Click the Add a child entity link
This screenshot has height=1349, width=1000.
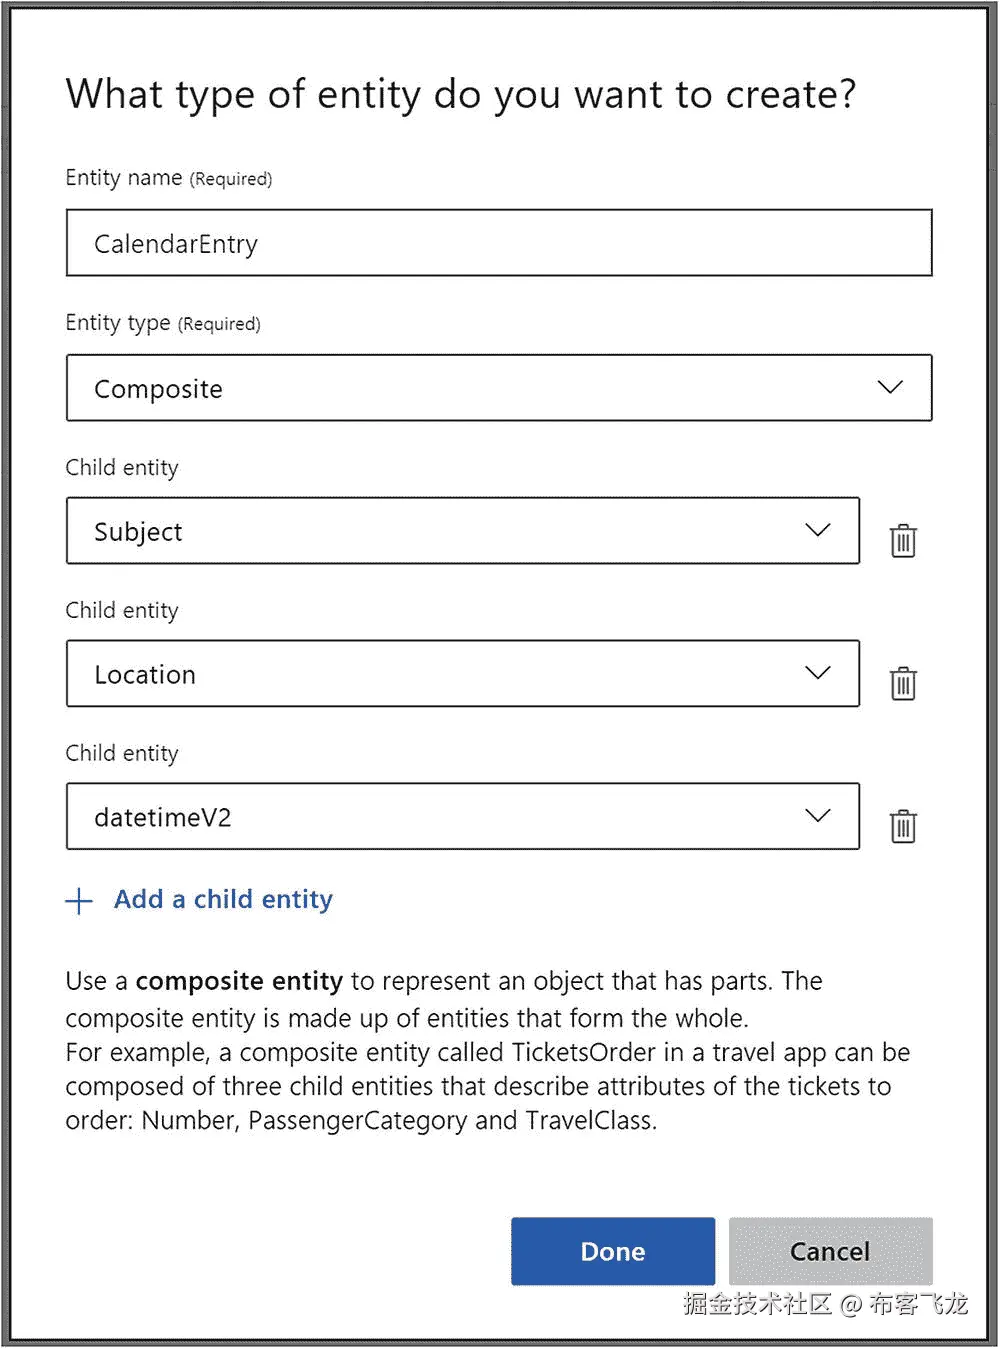(x=223, y=900)
